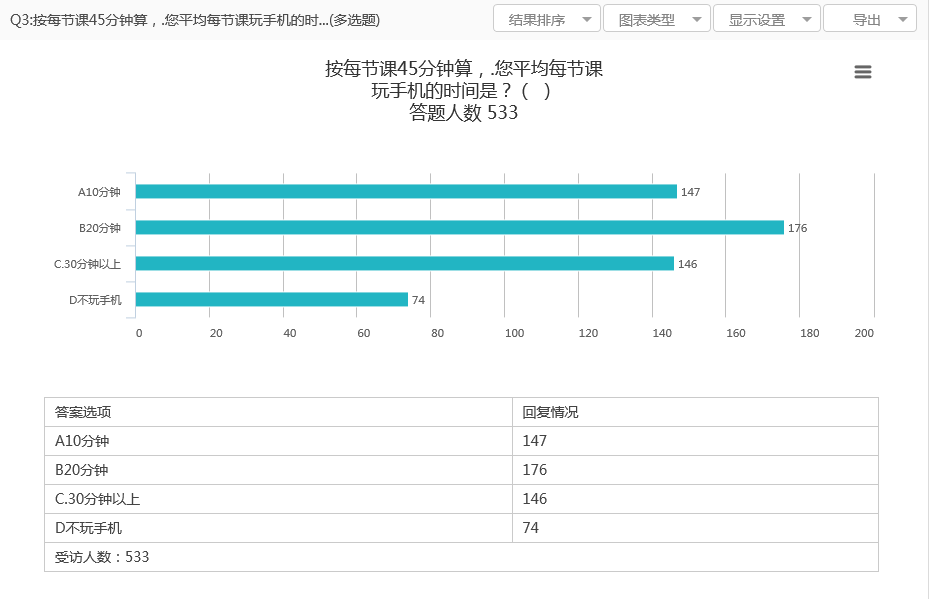Click the 100 x-axis tick label
Image resolution: width=932 pixels, height=599 pixels.
(514, 333)
